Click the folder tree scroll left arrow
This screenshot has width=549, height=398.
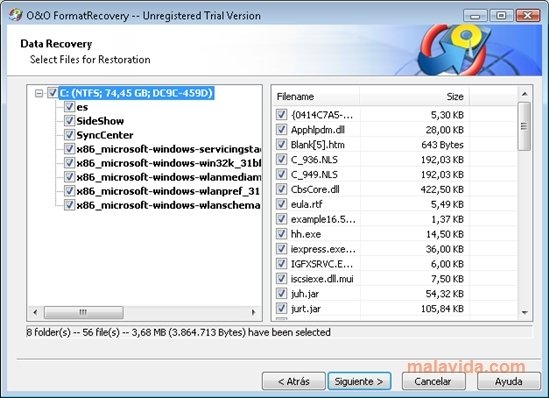pyautogui.click(x=35, y=312)
